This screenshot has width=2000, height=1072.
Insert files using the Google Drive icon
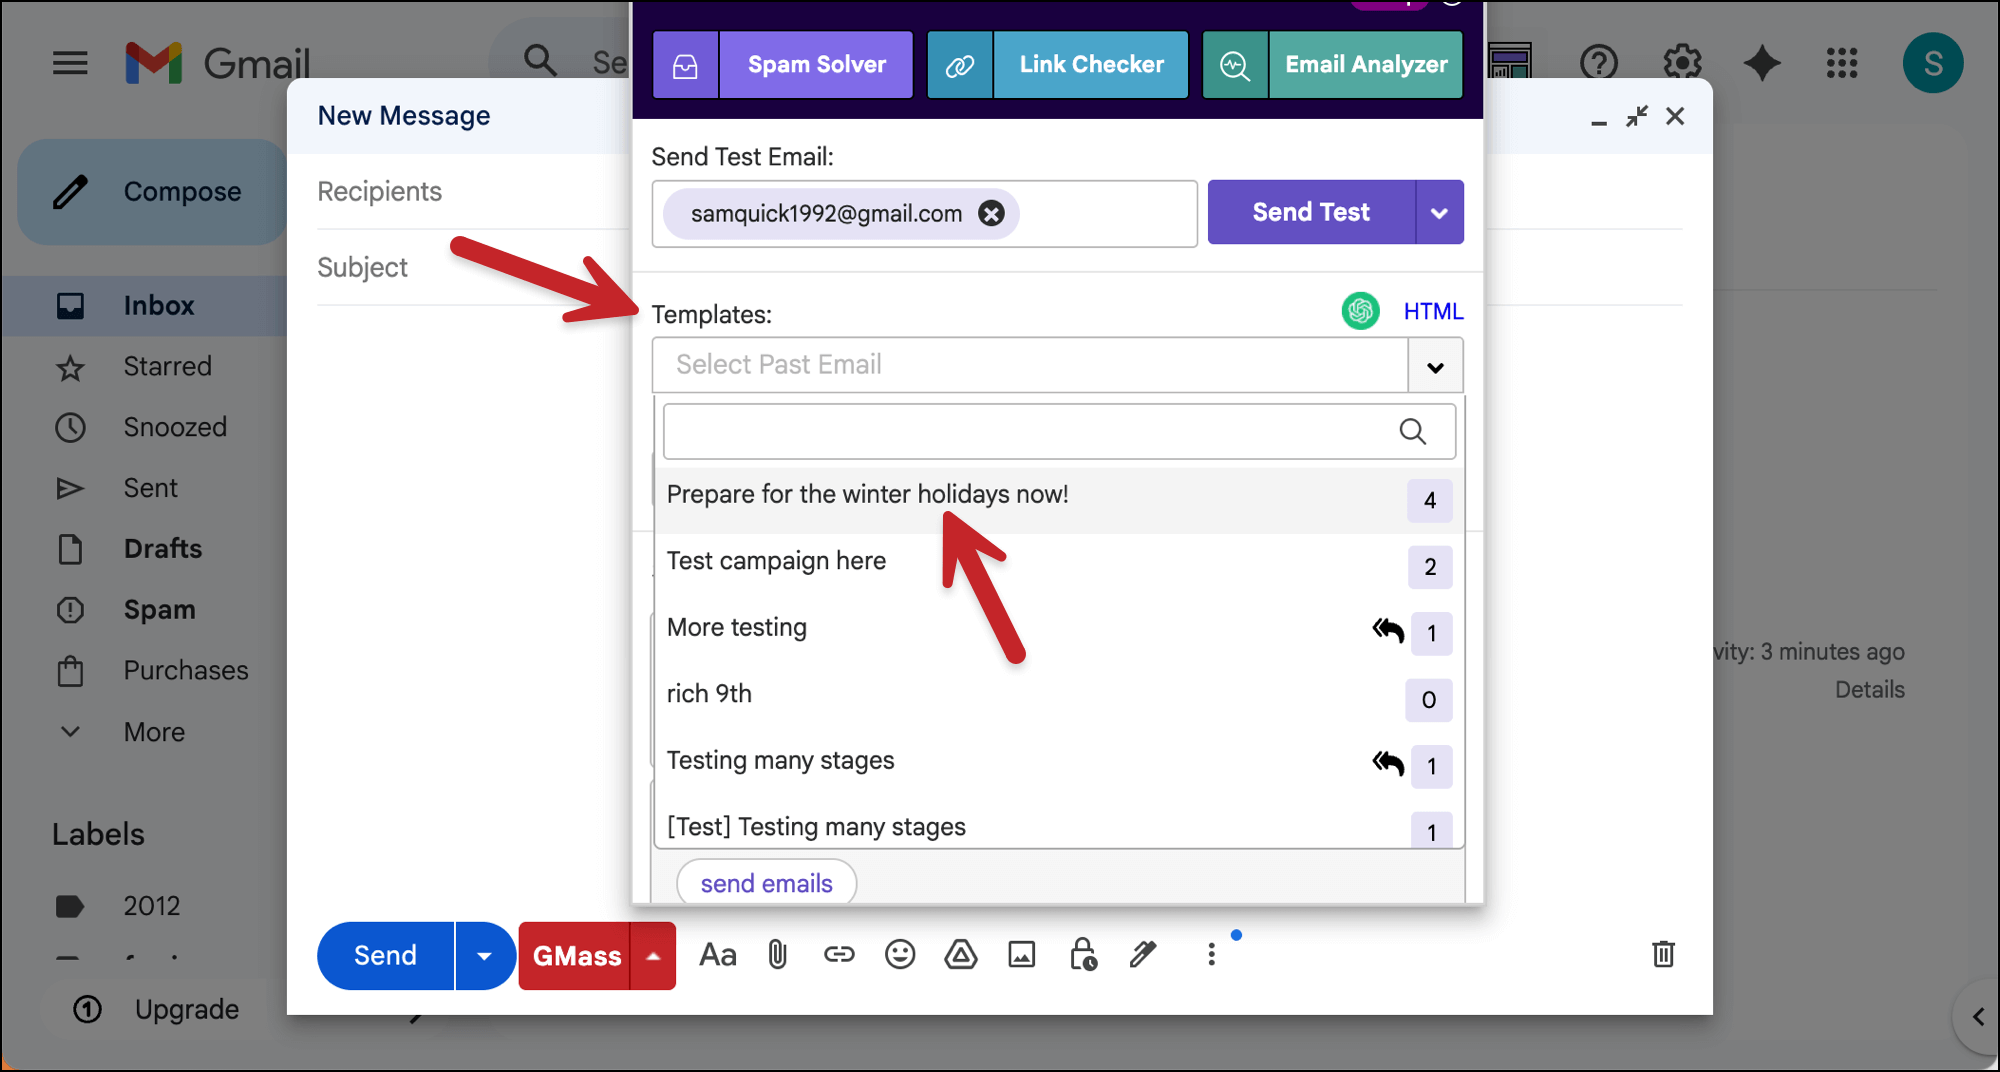960,955
